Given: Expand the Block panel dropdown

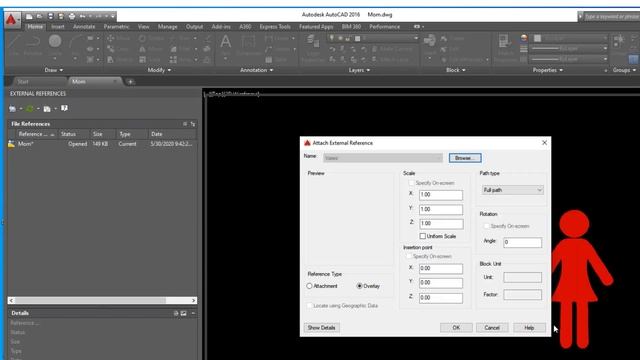Looking at the screenshot, I should [x=456, y=70].
